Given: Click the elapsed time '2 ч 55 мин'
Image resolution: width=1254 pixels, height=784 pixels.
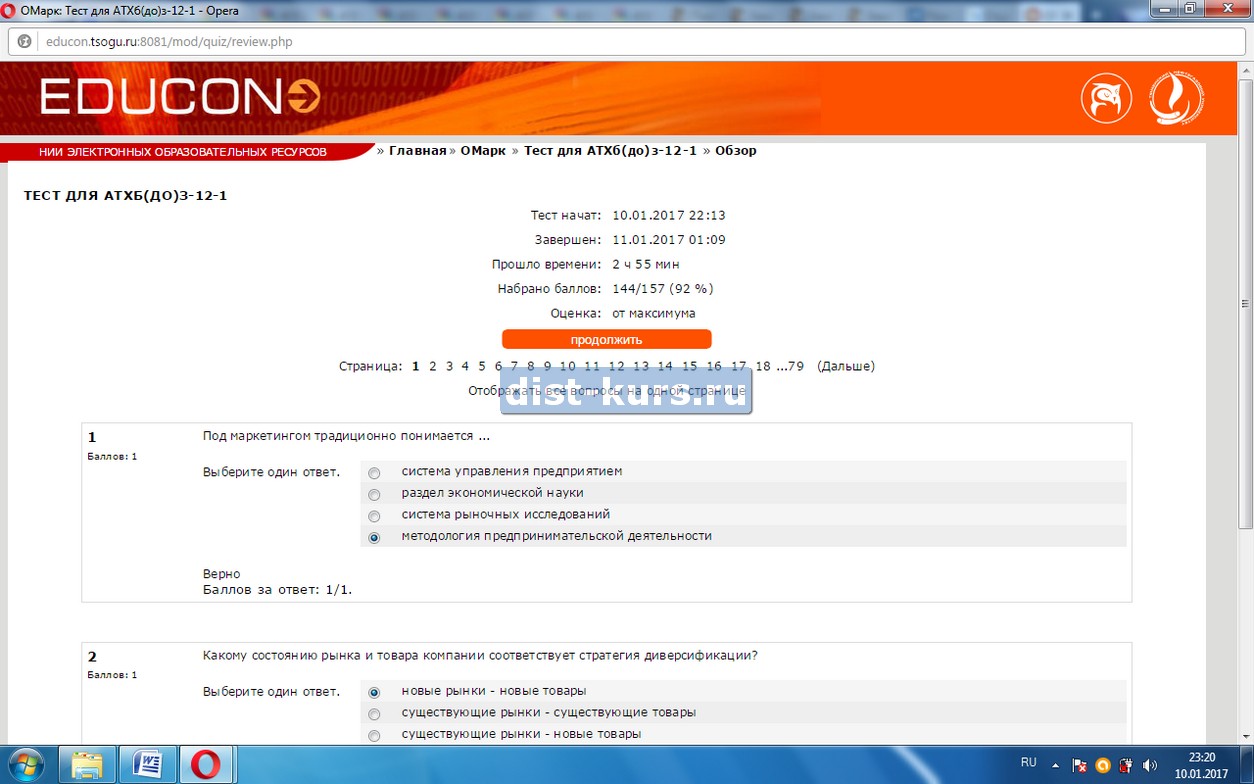Looking at the screenshot, I should click(x=646, y=264).
